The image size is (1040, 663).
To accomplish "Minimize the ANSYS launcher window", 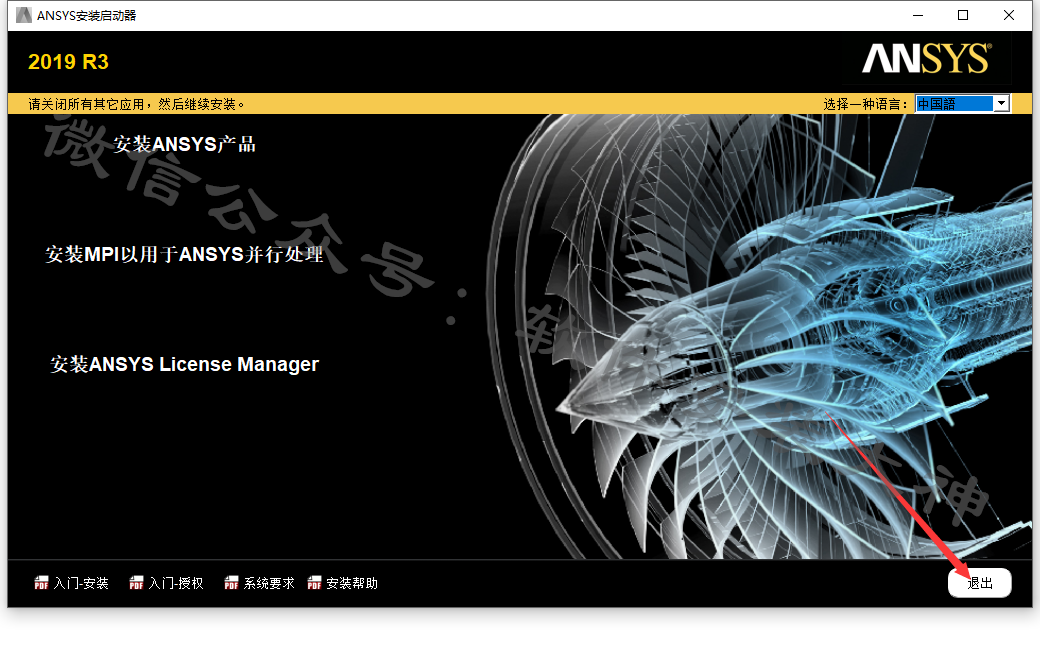I will click(918, 15).
